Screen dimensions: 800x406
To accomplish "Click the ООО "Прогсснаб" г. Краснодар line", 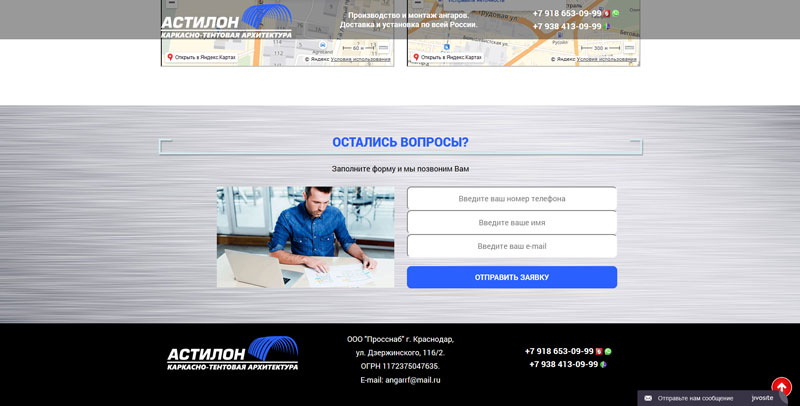I will pyautogui.click(x=401, y=339).
